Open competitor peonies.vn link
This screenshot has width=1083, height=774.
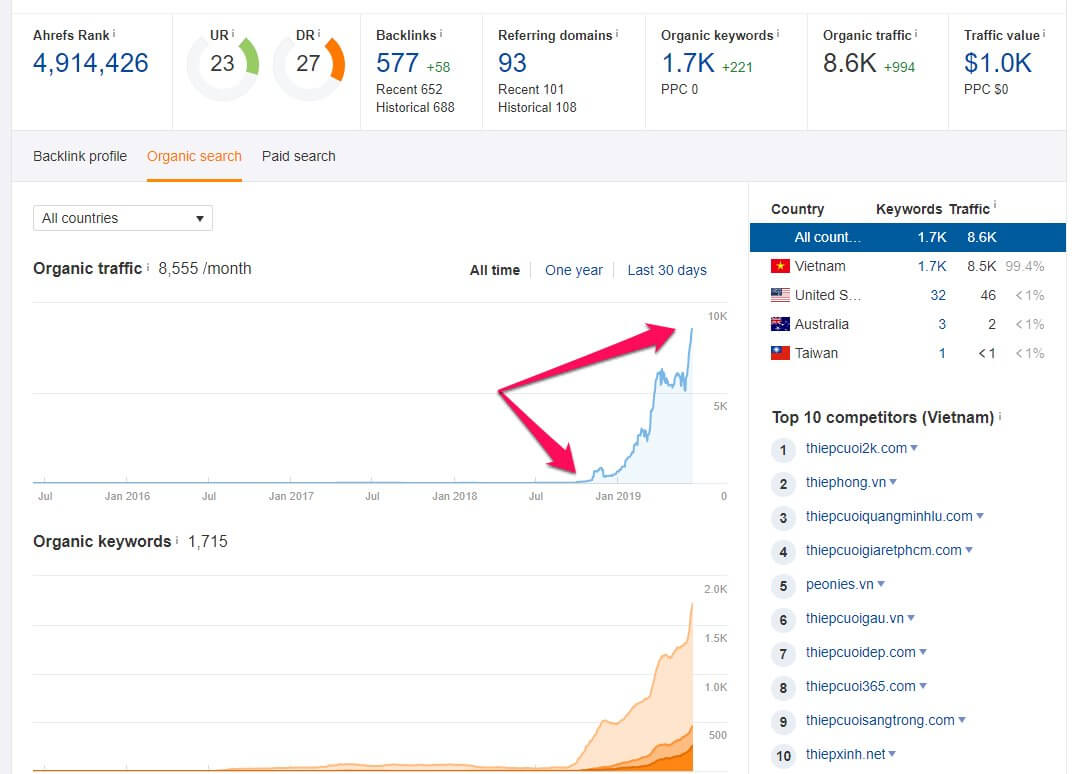(839, 584)
